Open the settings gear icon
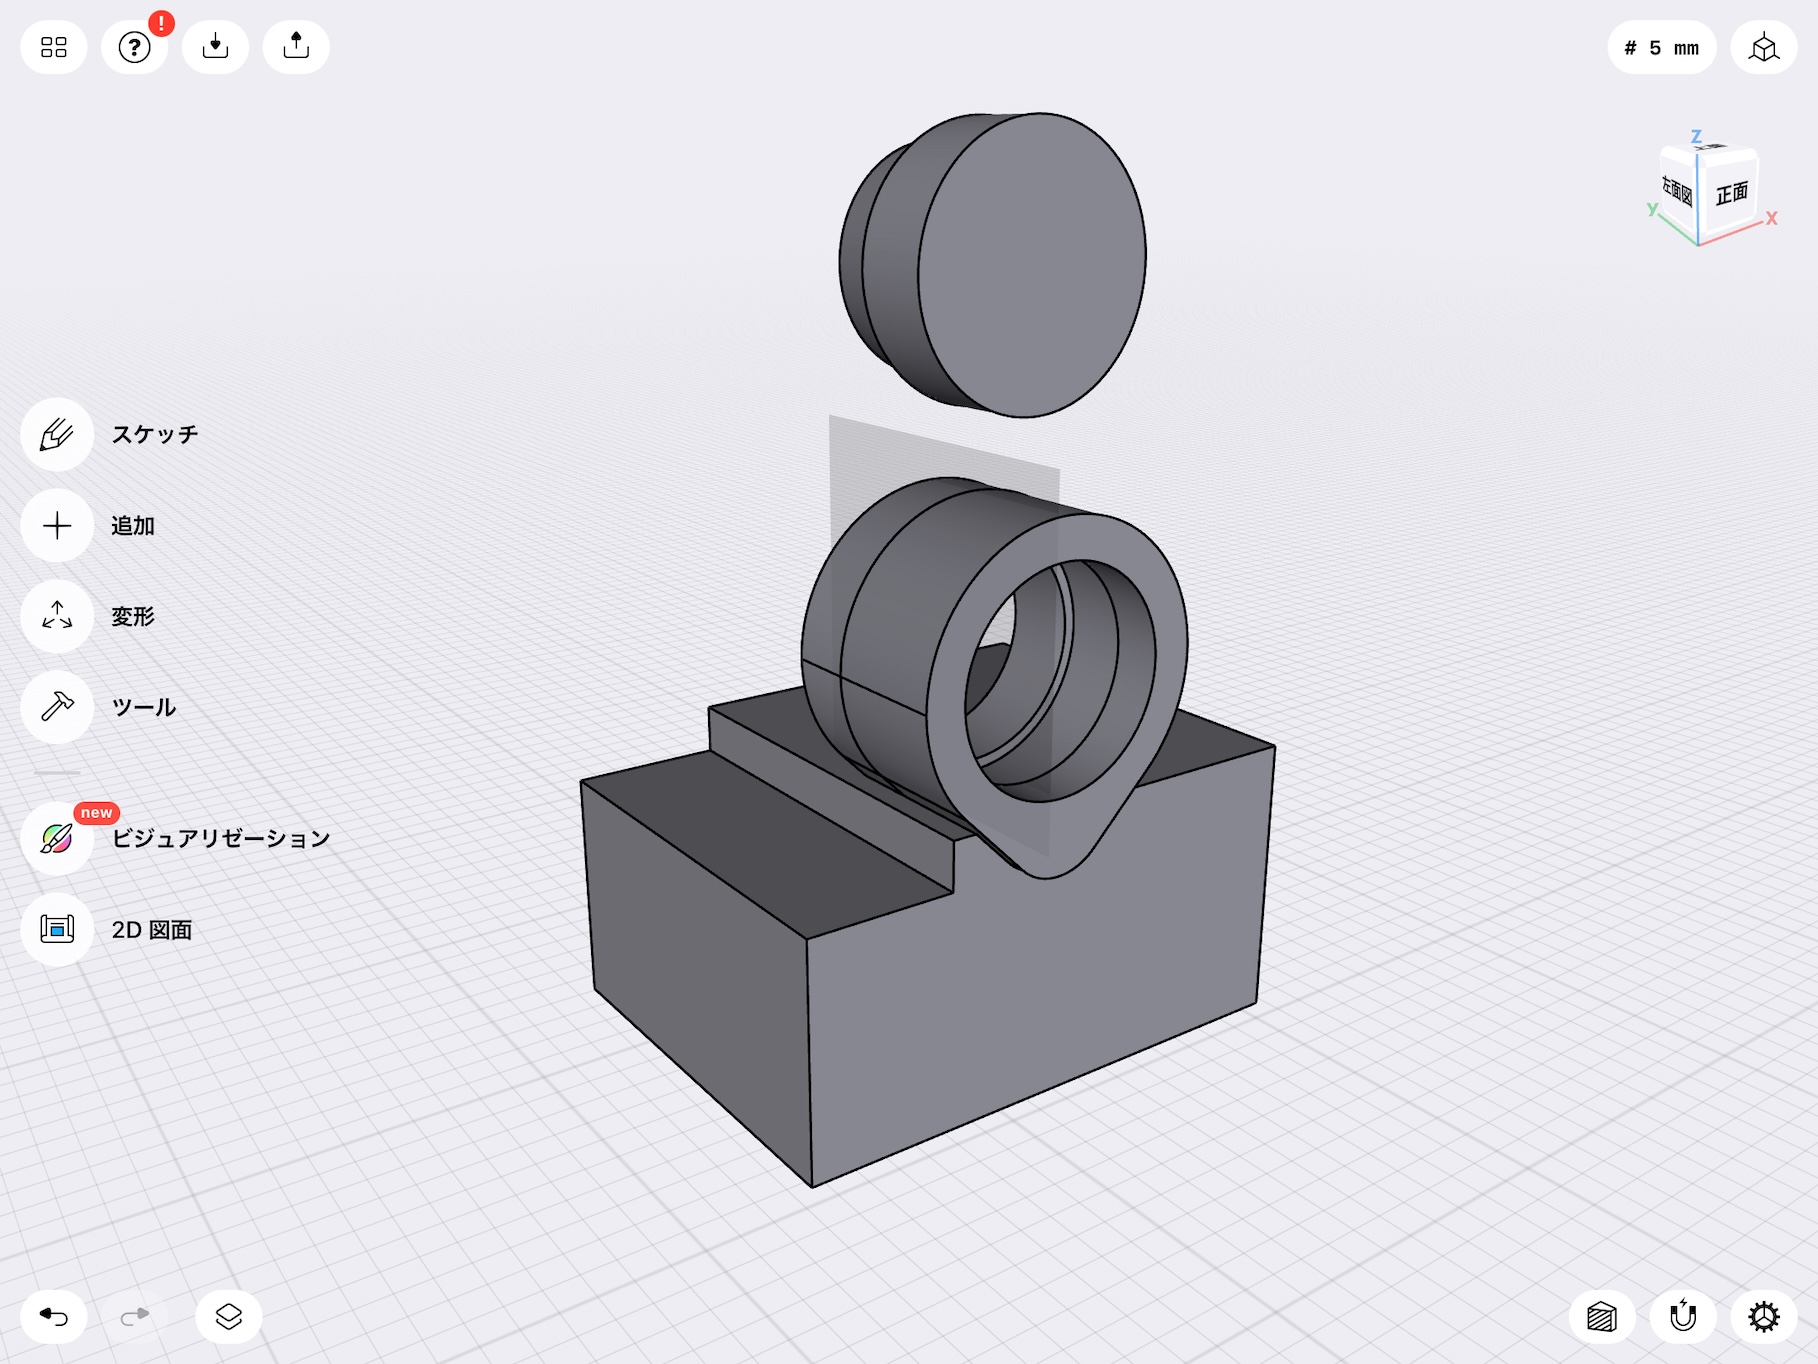 (1764, 1316)
